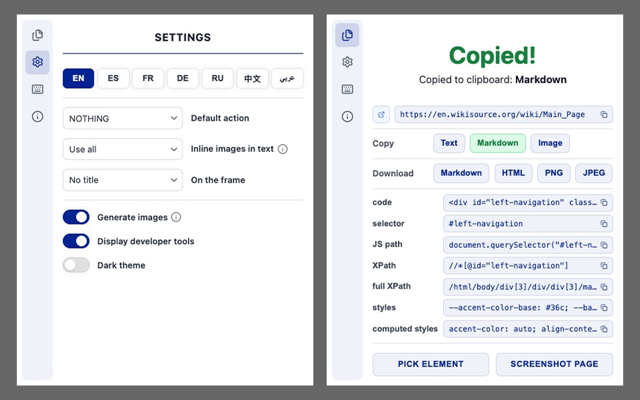Toggle Display developer tools switch

pyautogui.click(x=76, y=241)
